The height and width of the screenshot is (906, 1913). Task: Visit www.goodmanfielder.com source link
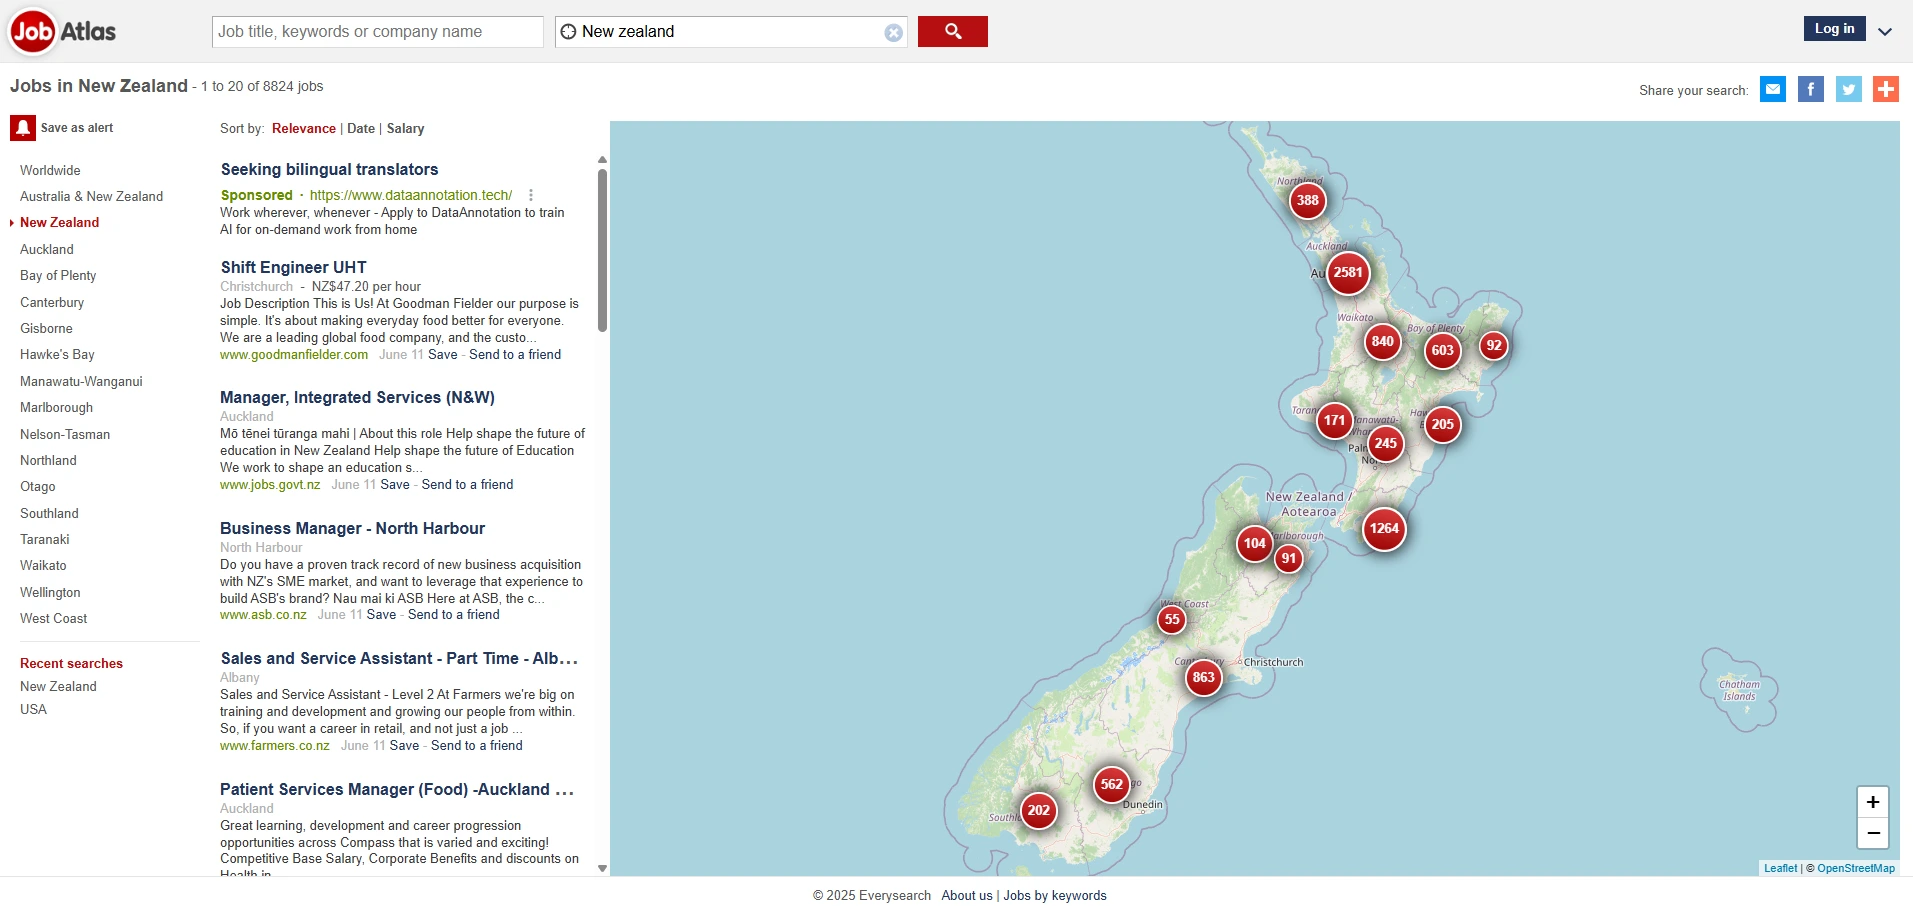[294, 354]
